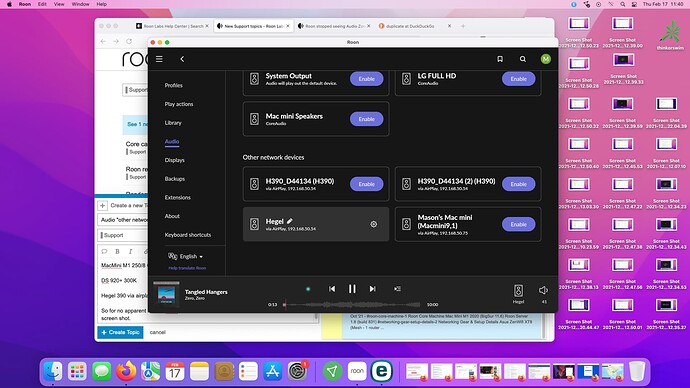Close the duplicate at DuckDuckGo tab
Image resolution: width=690 pixels, height=388 pixels.
pos(449,26)
